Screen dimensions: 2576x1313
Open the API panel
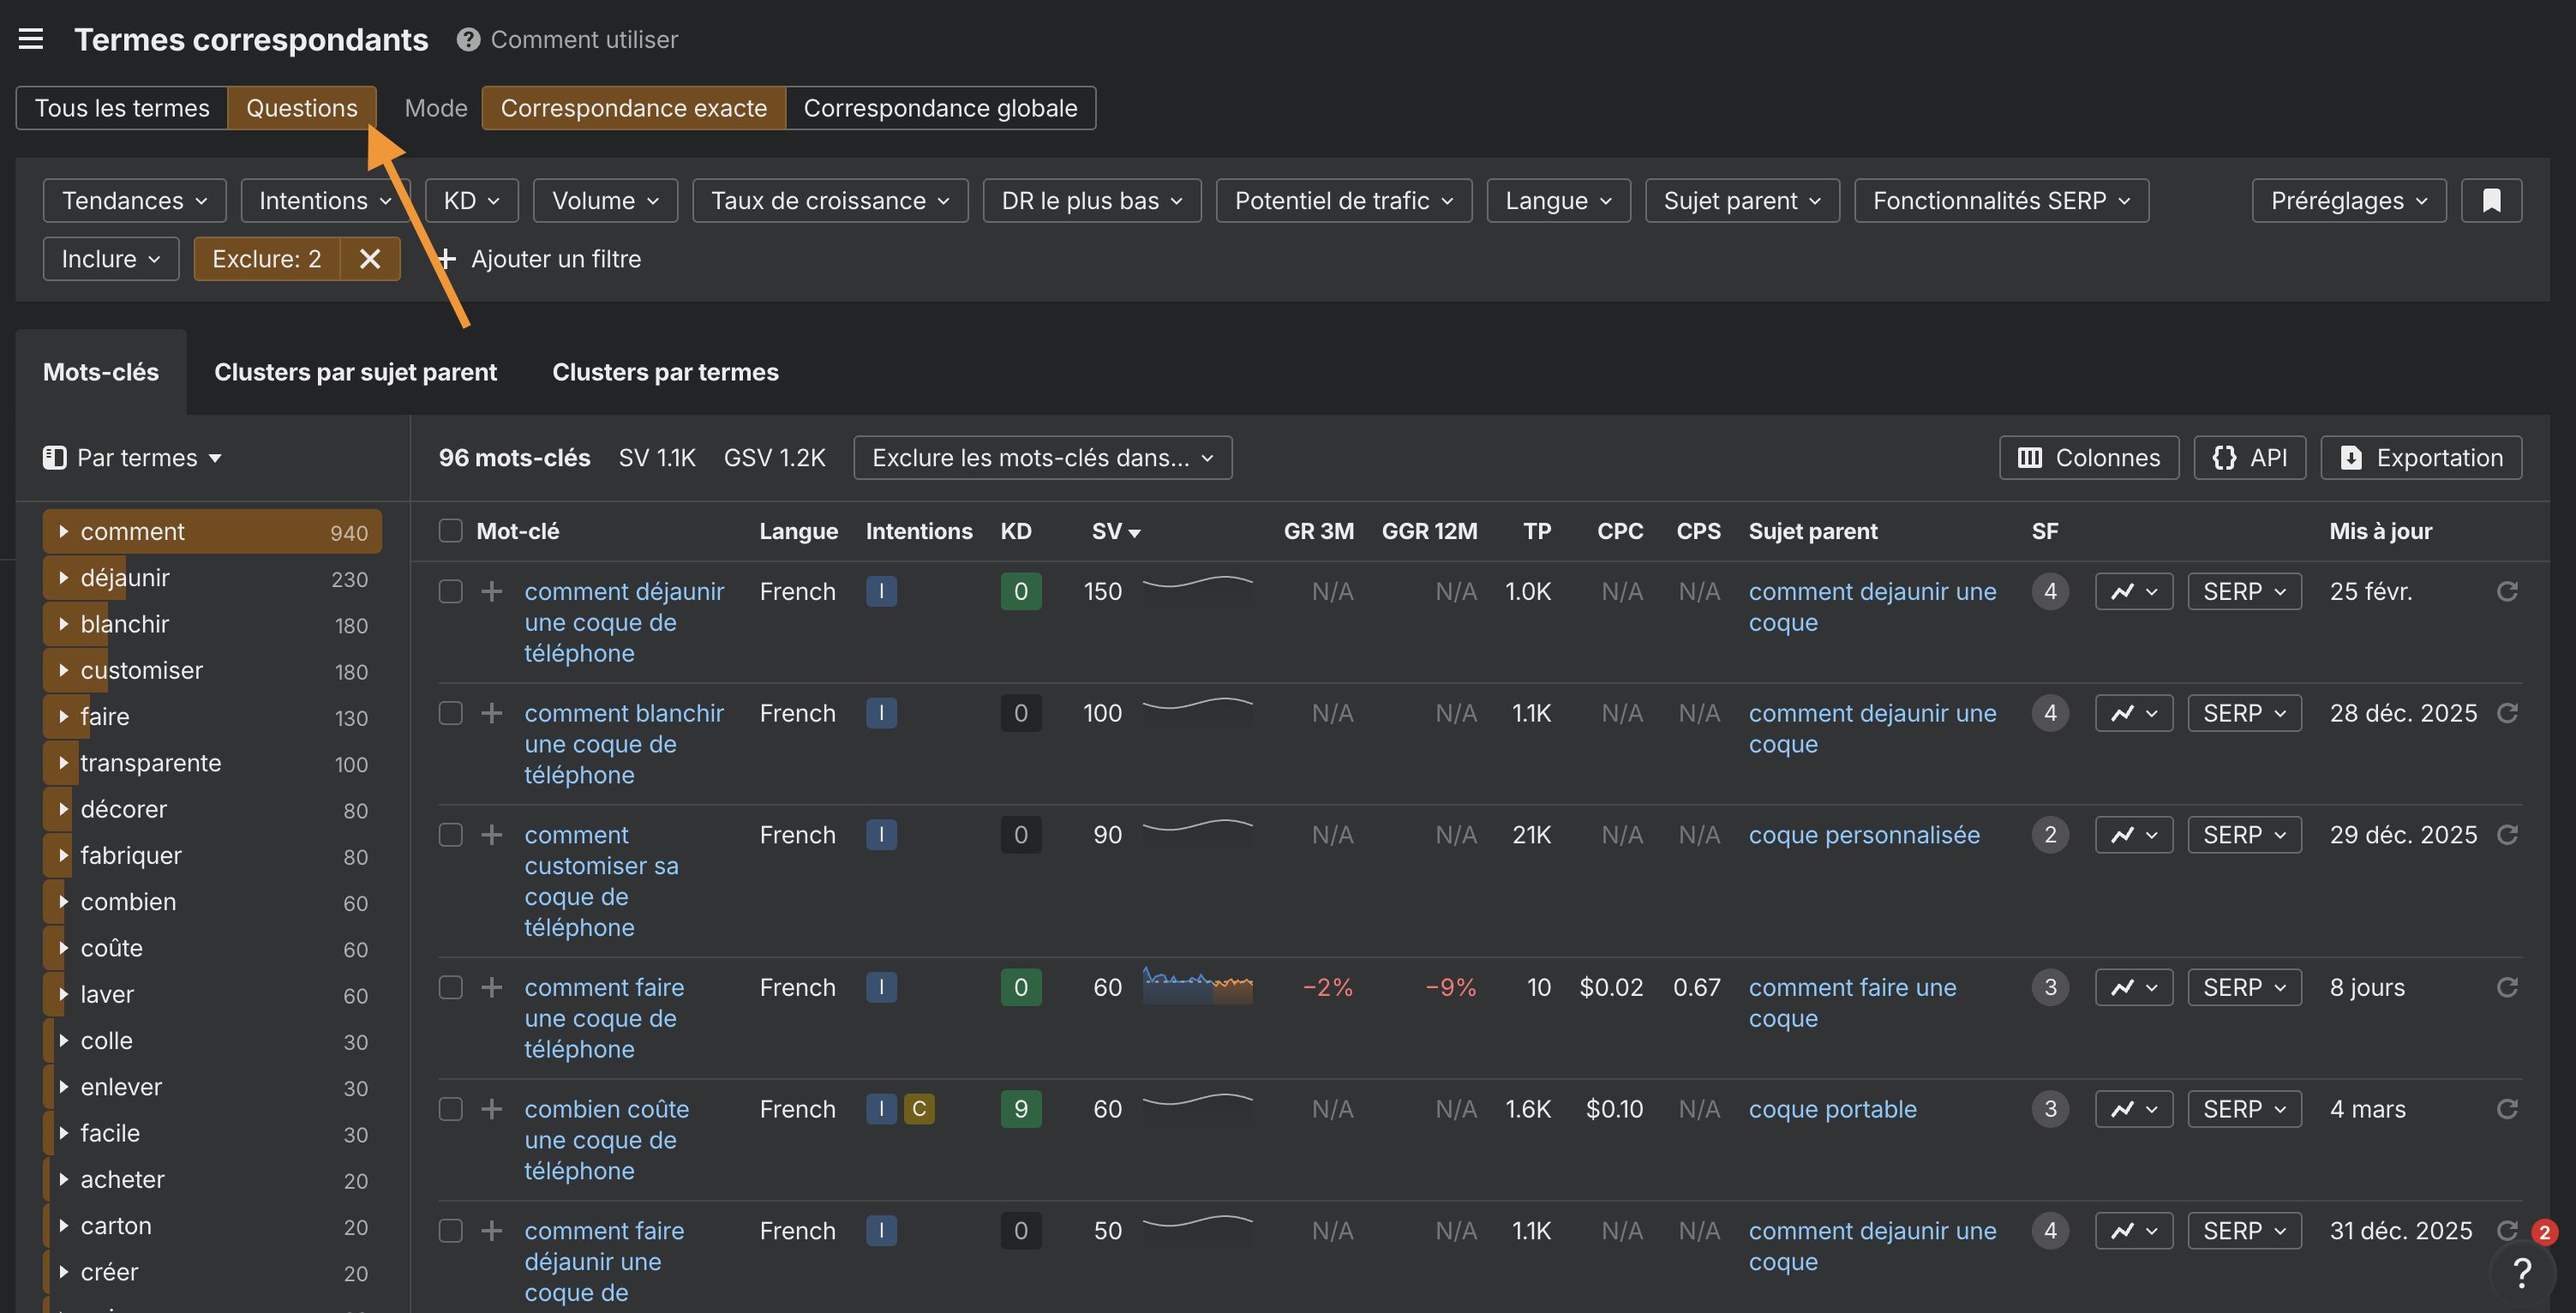pos(2249,457)
